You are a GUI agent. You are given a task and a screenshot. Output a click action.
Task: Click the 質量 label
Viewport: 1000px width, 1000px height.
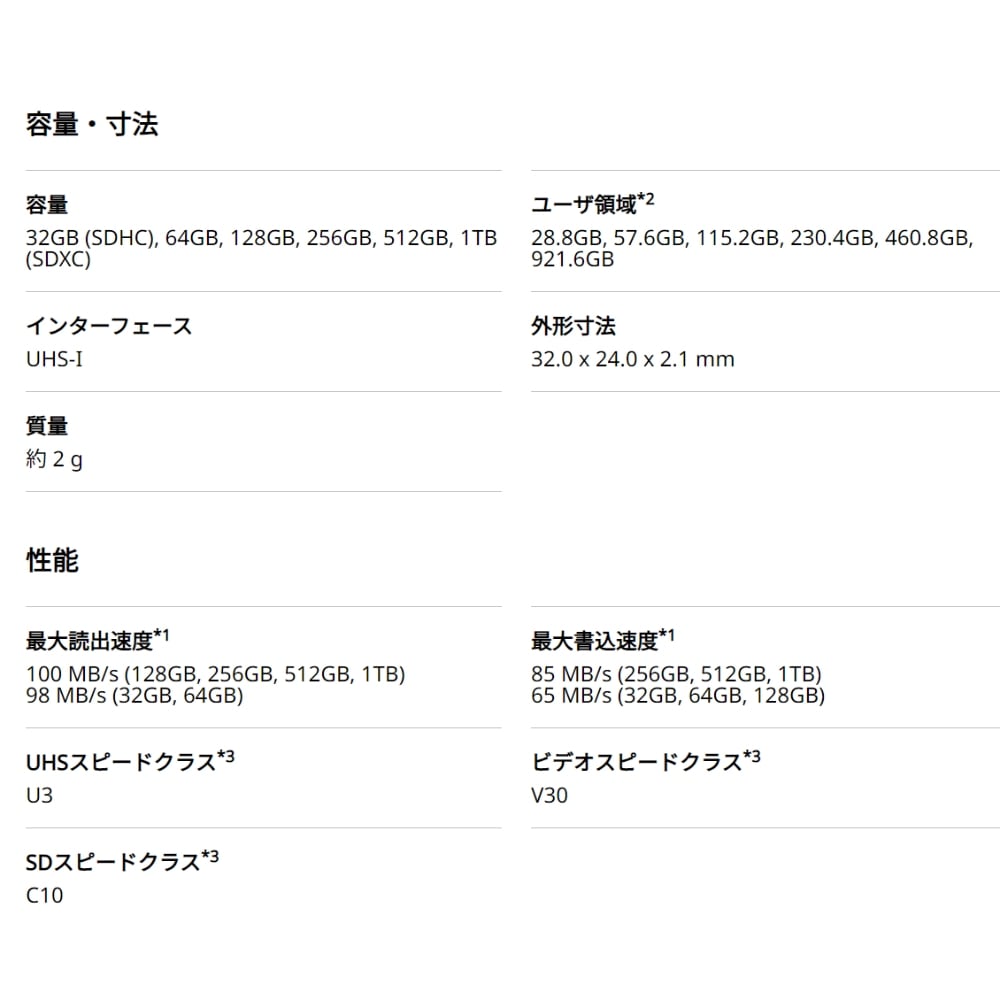point(47,426)
